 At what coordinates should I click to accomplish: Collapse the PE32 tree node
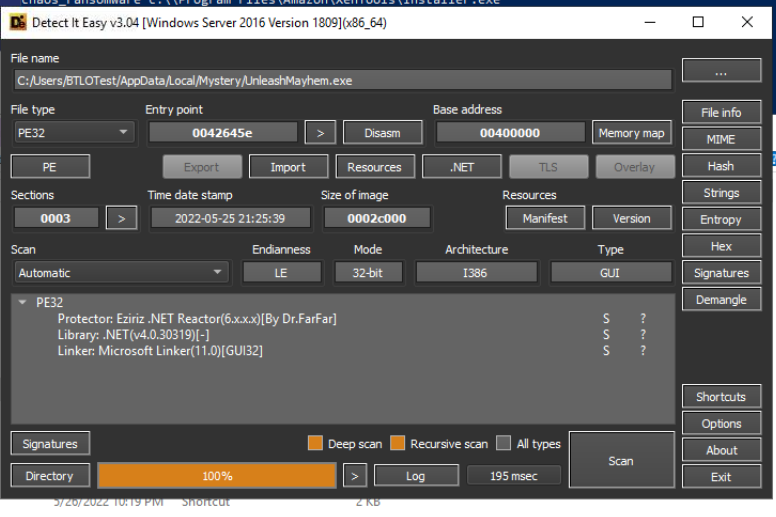point(23,301)
